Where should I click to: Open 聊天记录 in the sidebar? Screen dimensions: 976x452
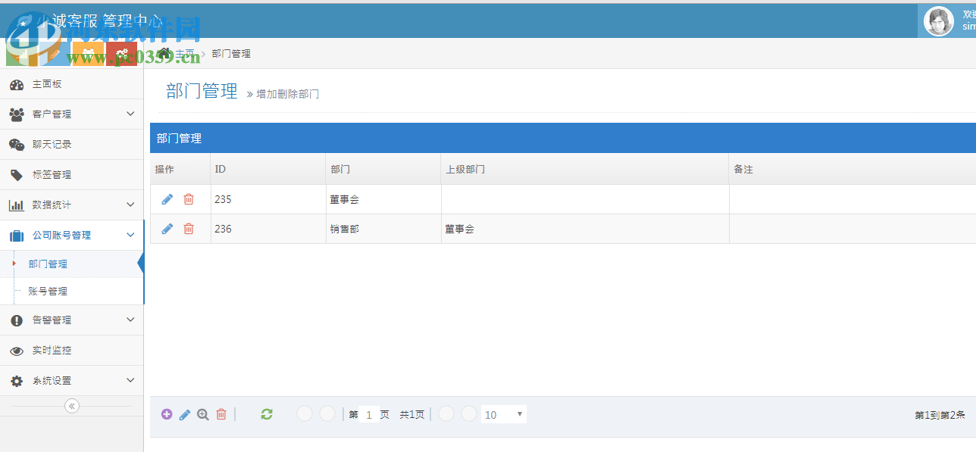point(72,144)
